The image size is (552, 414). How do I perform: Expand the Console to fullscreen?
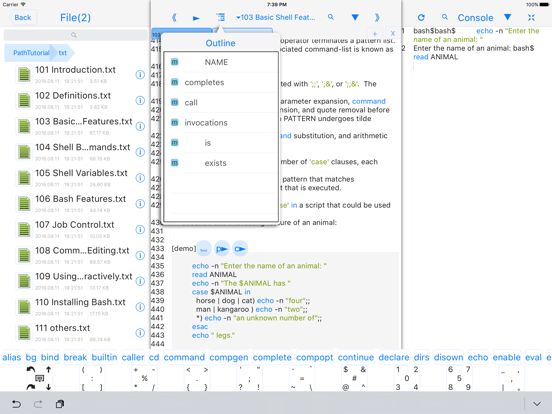point(531,17)
